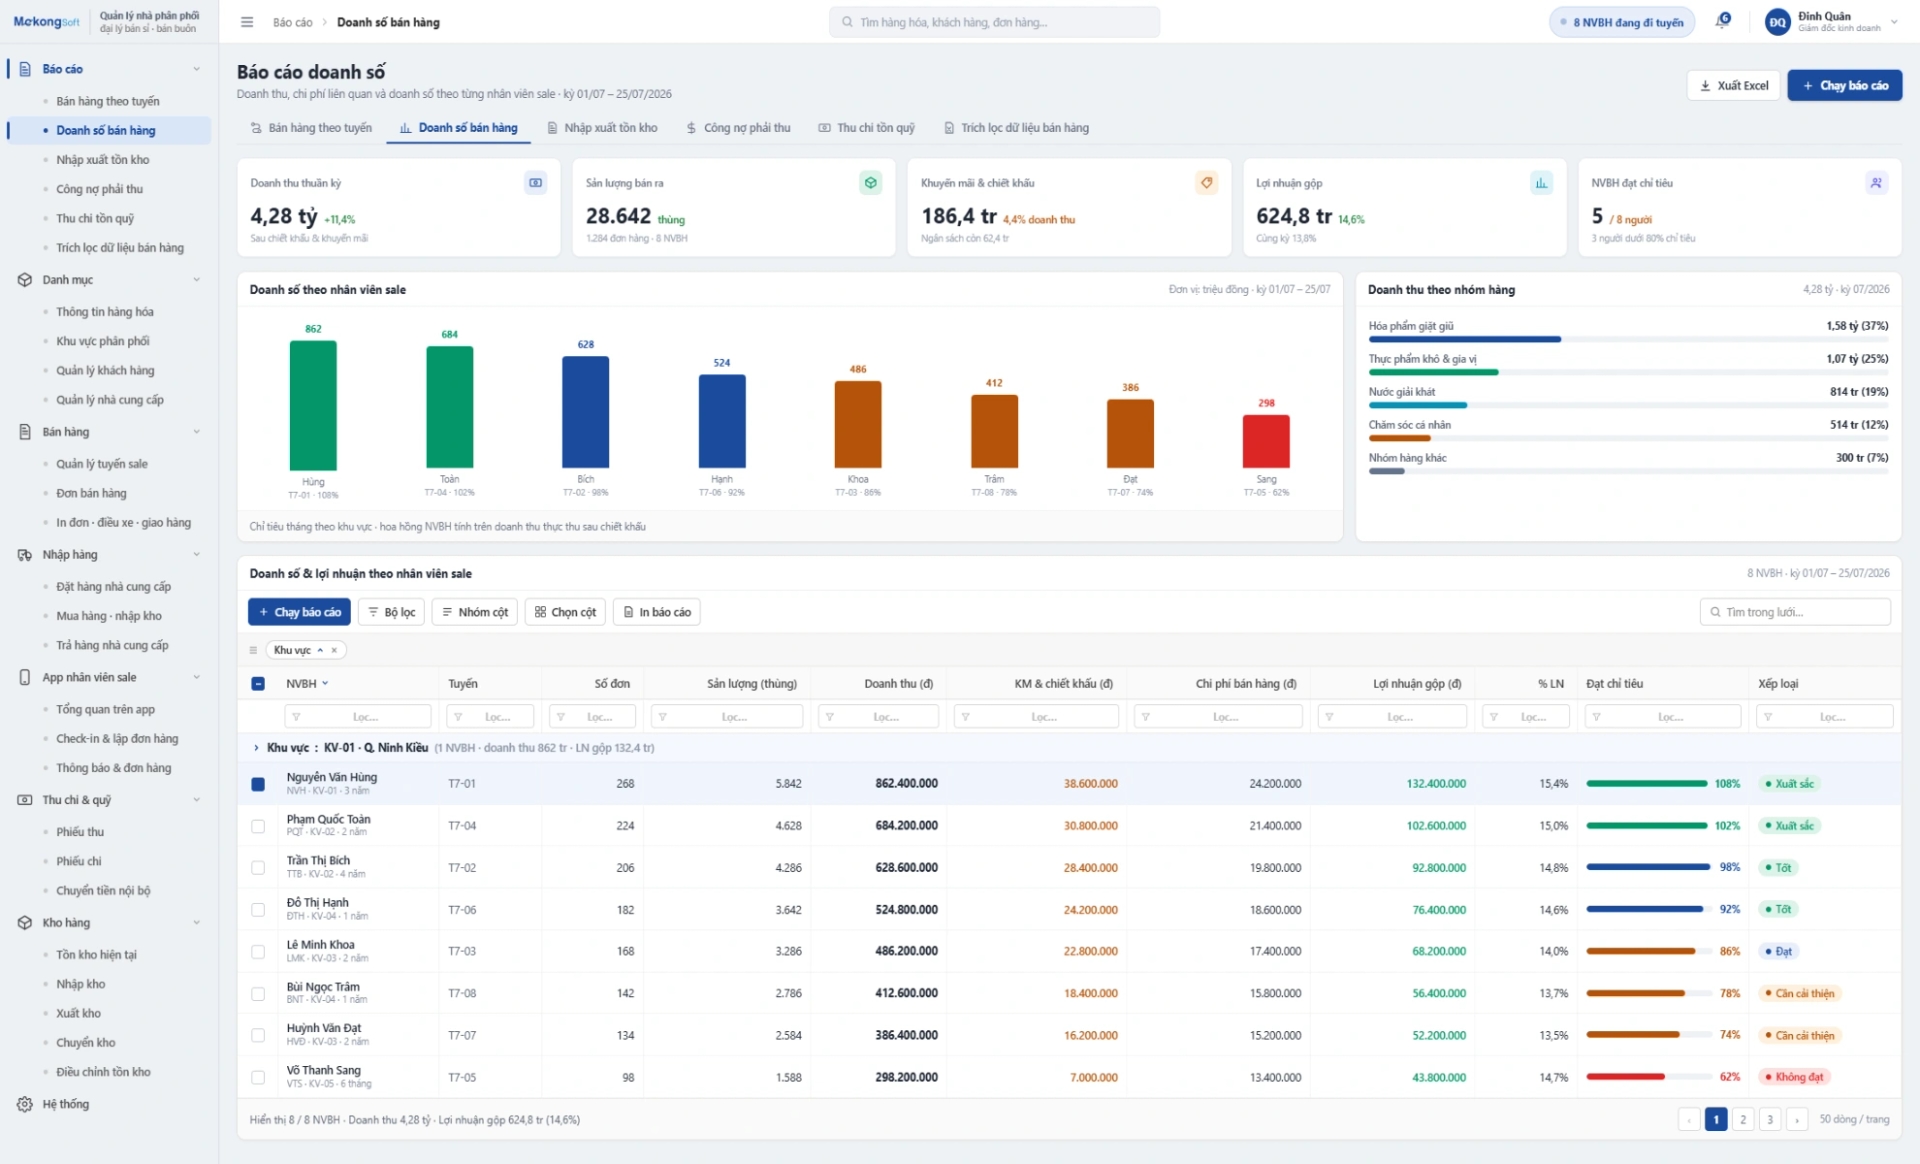
Task: Click the funnel icon in Tuyến filter
Action: (457, 717)
